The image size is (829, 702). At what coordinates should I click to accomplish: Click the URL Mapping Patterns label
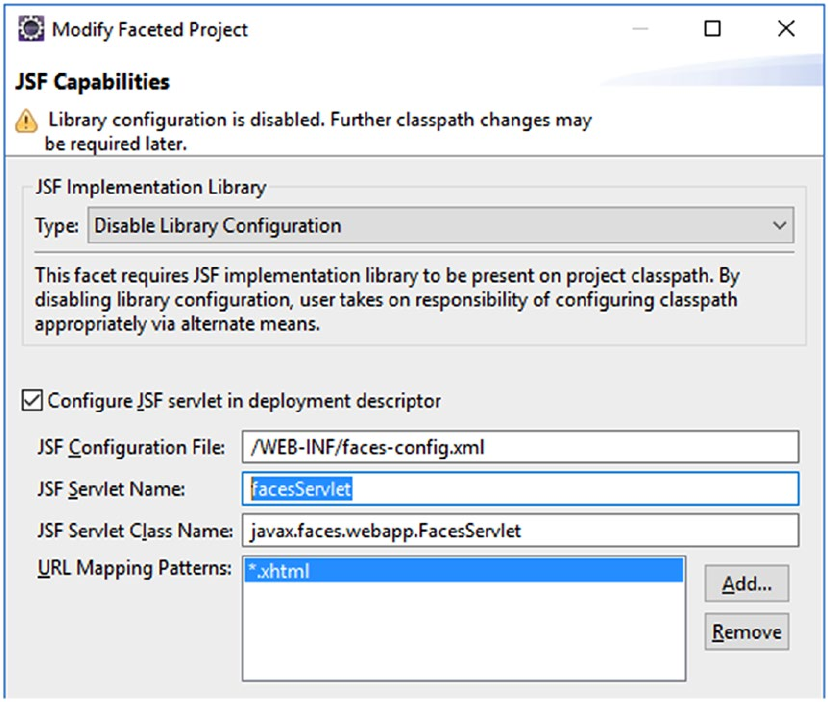tap(134, 568)
